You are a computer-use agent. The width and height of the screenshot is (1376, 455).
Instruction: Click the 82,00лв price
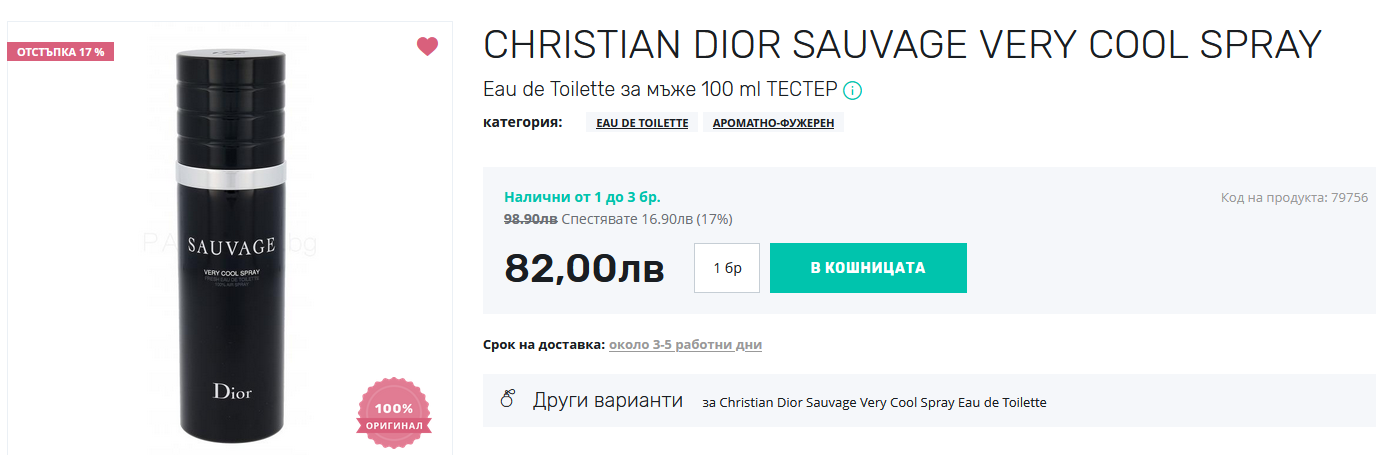584,268
